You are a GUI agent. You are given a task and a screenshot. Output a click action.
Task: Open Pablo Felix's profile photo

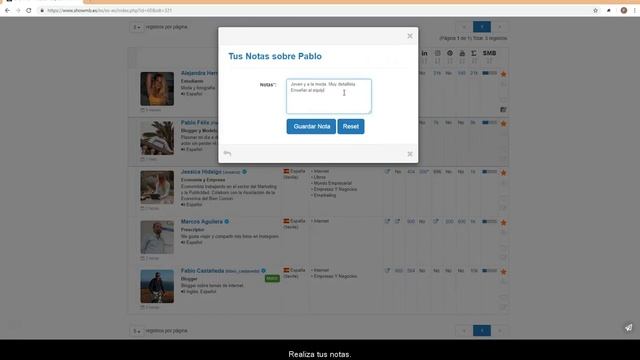[x=157, y=138]
